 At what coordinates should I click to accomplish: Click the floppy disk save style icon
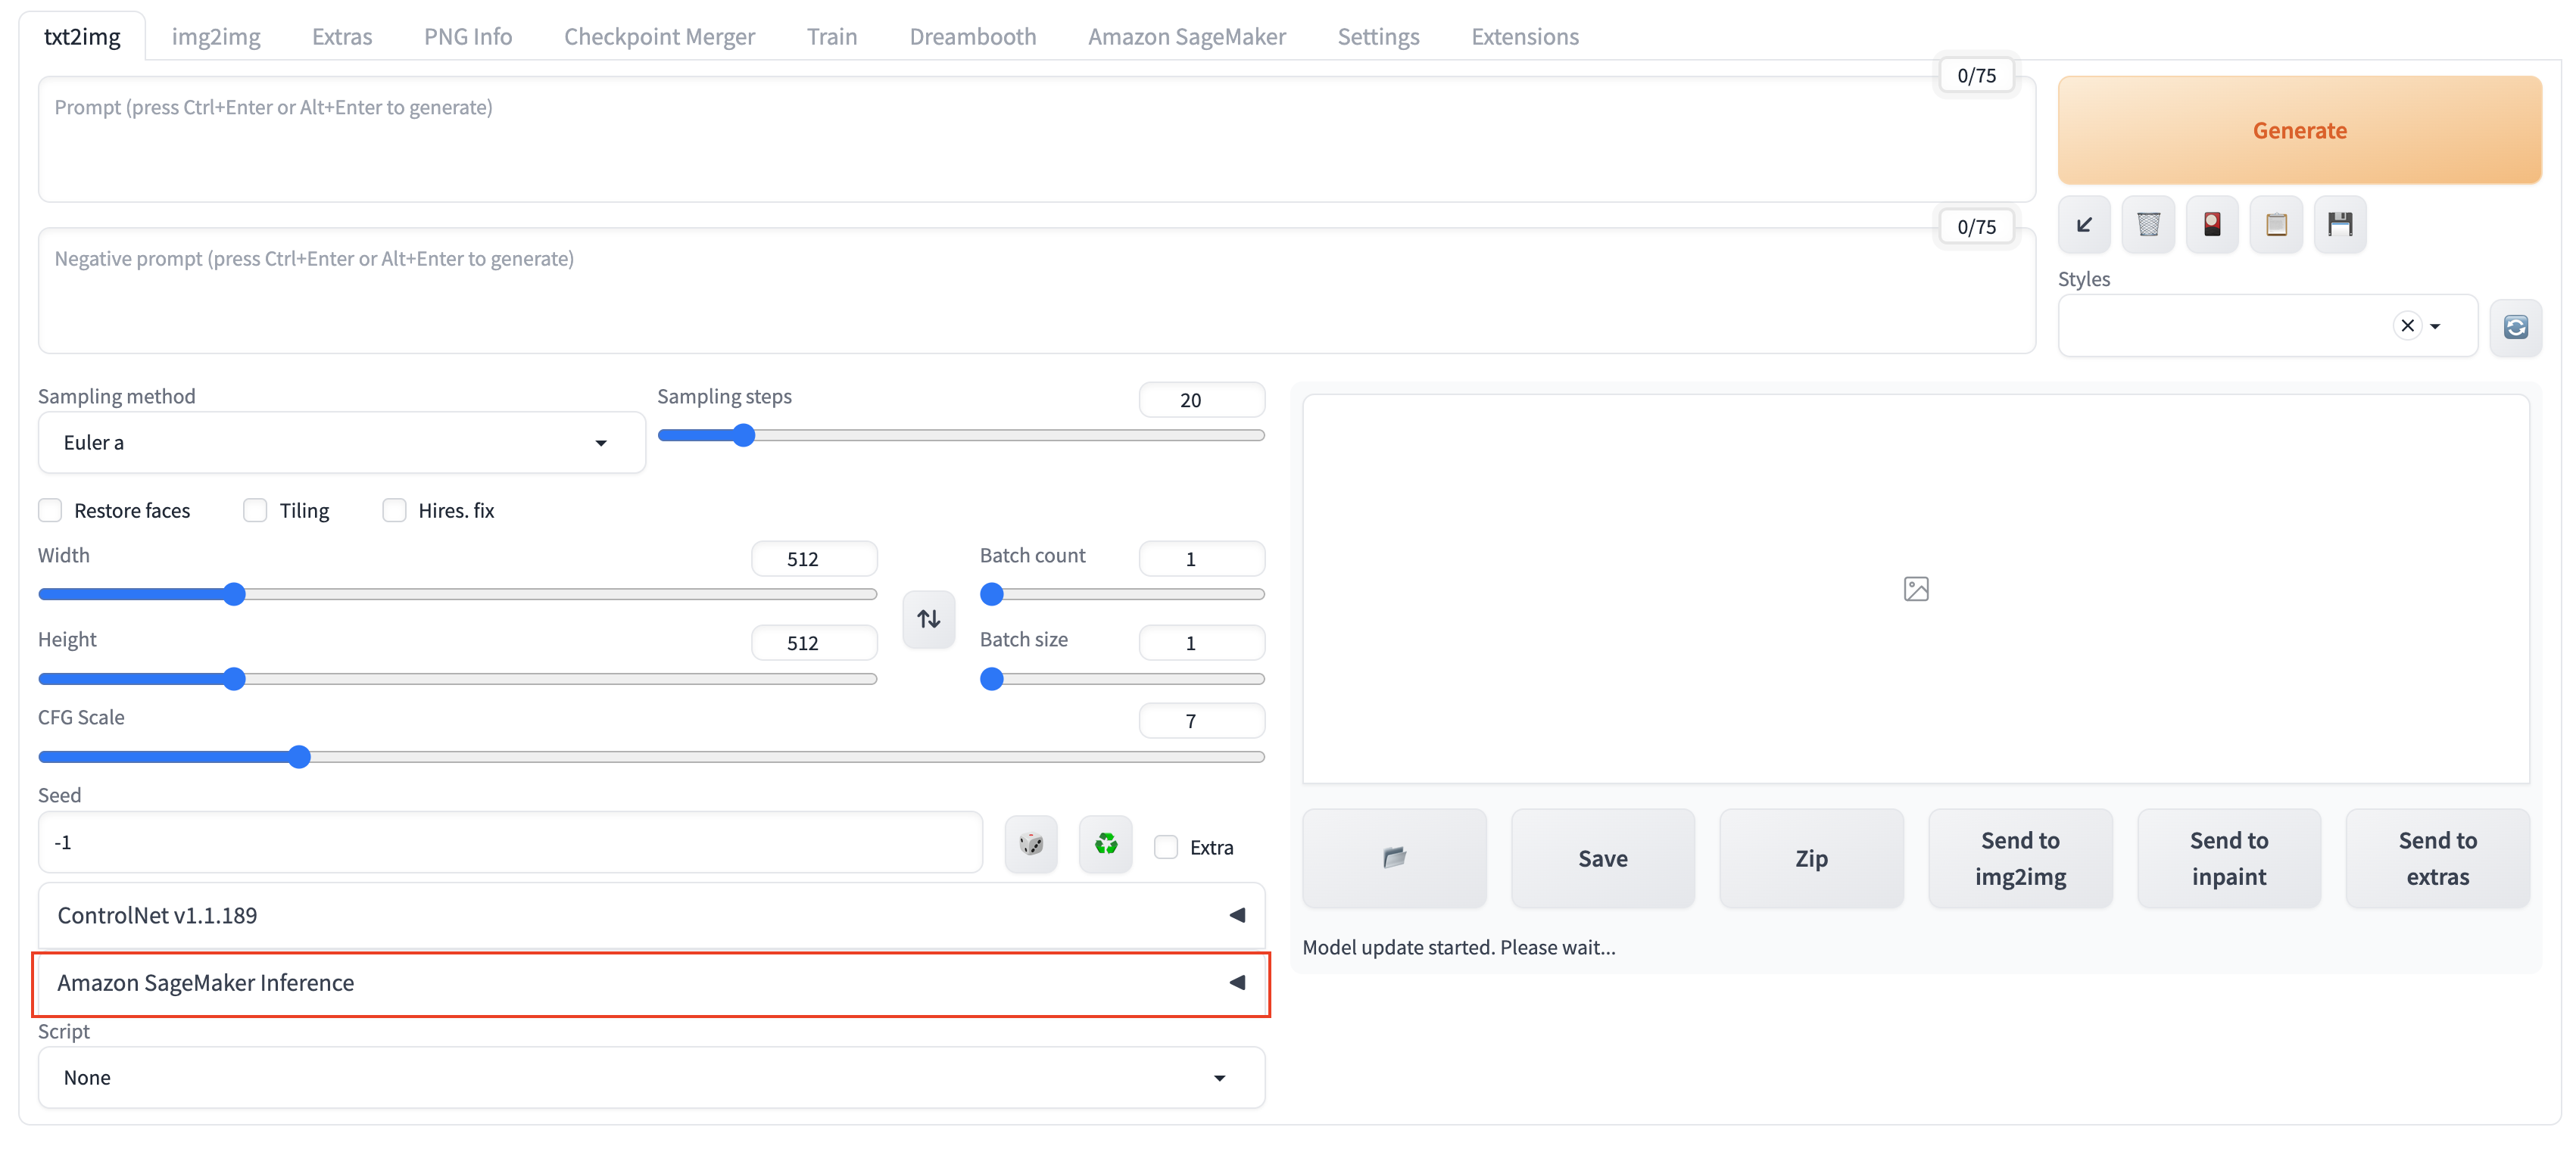2340,224
